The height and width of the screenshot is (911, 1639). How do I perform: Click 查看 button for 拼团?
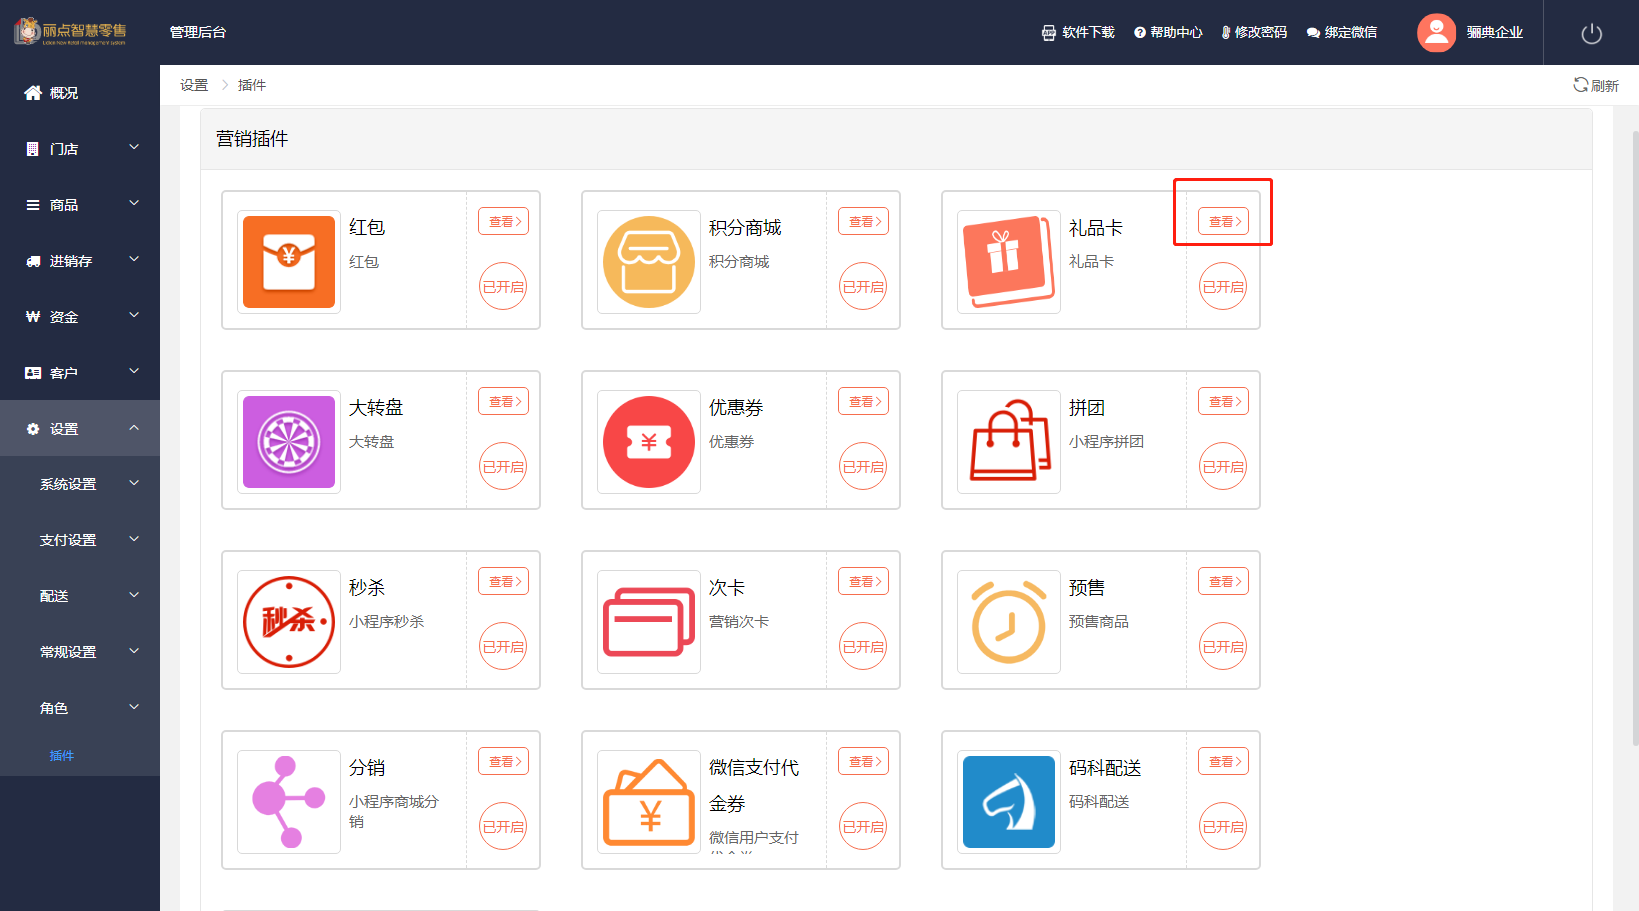tap(1223, 402)
